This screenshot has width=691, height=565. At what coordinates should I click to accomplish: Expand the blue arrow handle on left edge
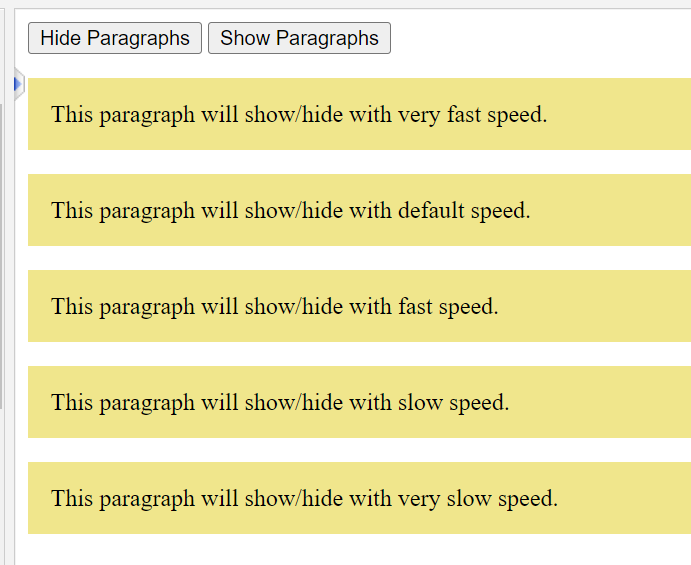pyautogui.click(x=18, y=85)
